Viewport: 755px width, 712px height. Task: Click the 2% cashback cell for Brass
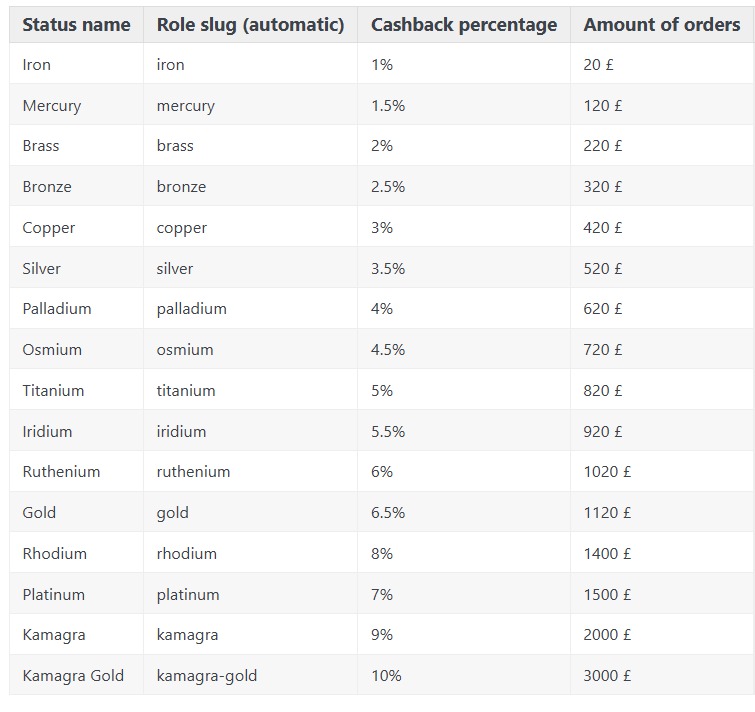point(382,146)
